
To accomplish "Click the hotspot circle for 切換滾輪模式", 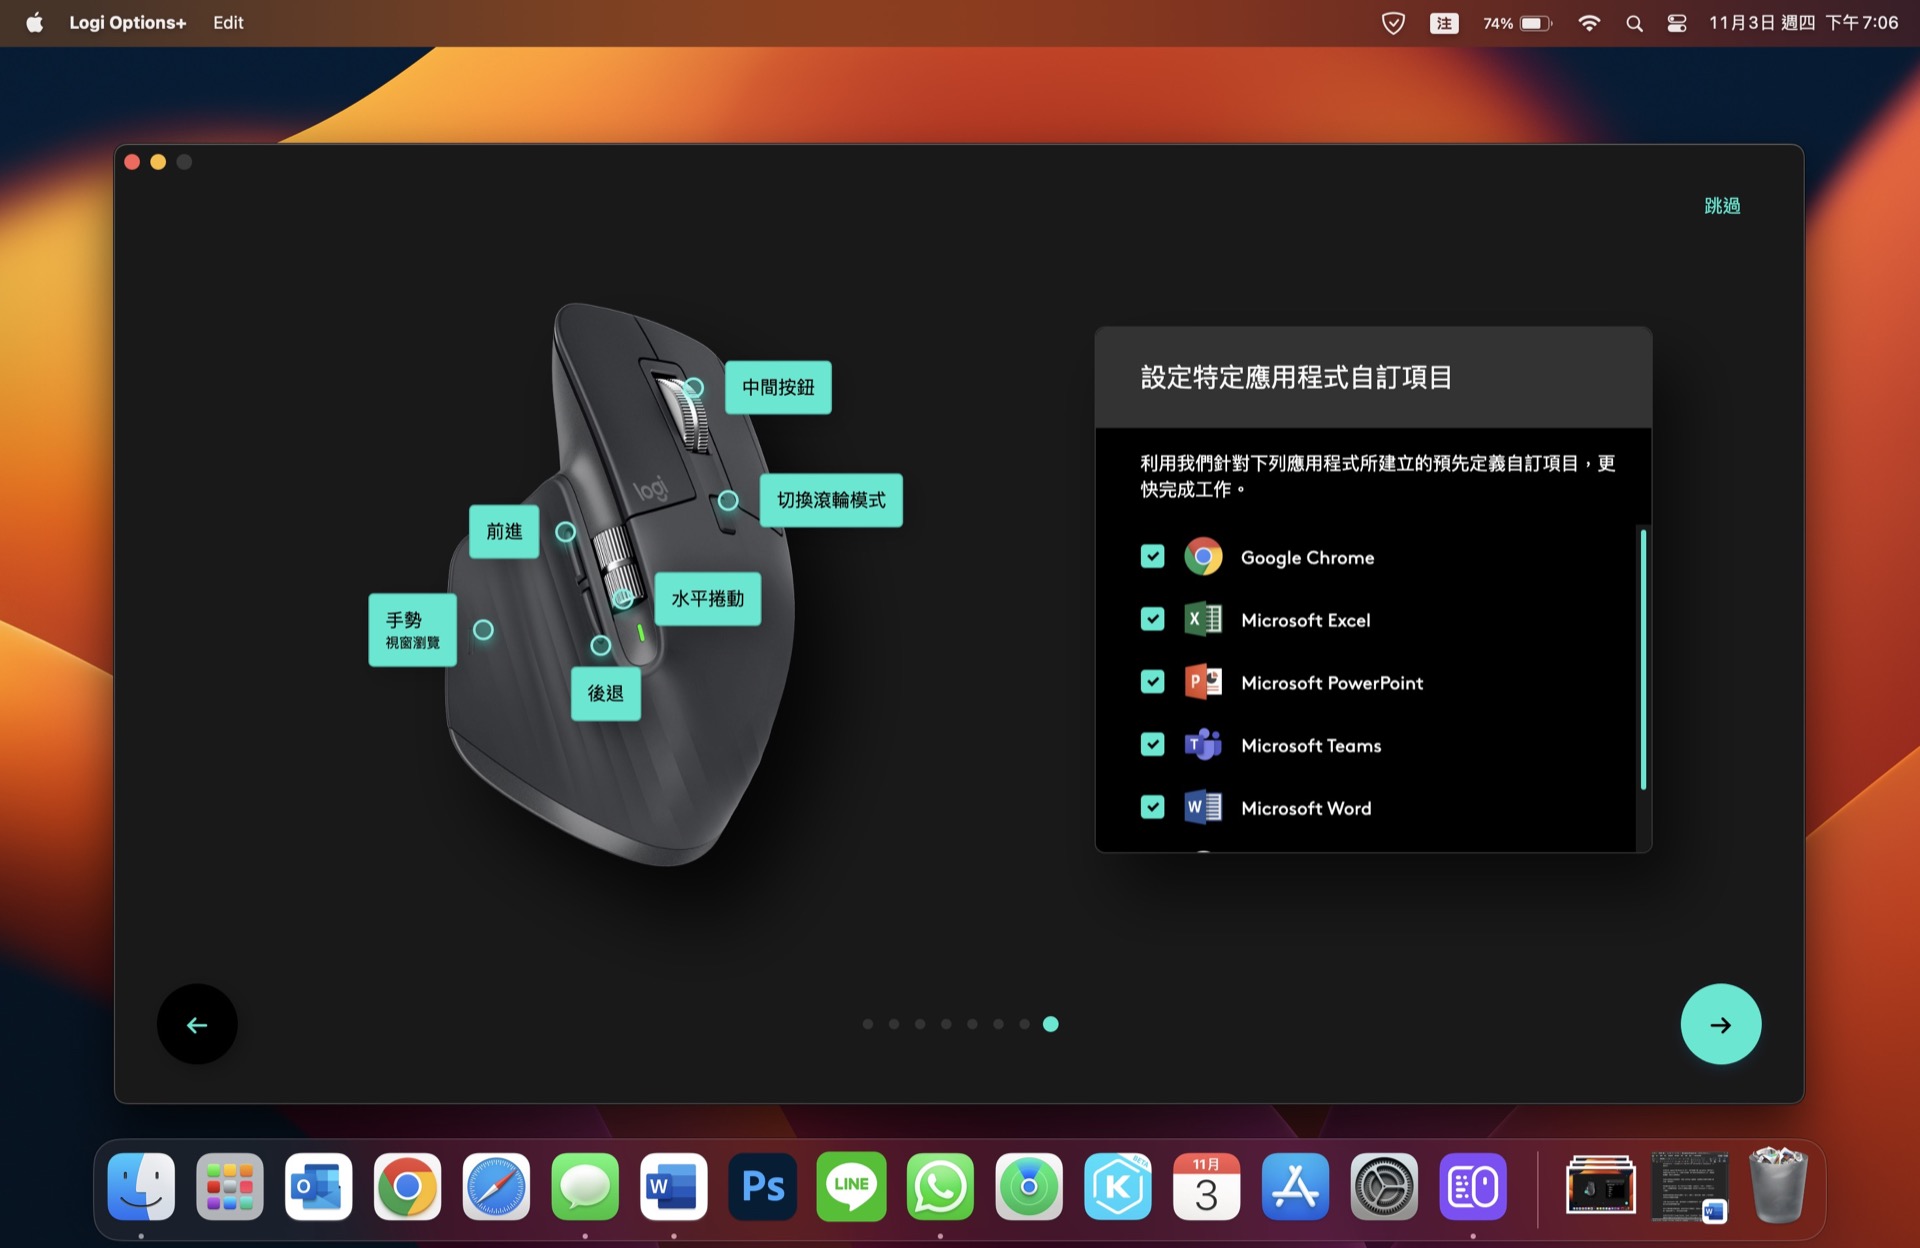I will (728, 500).
